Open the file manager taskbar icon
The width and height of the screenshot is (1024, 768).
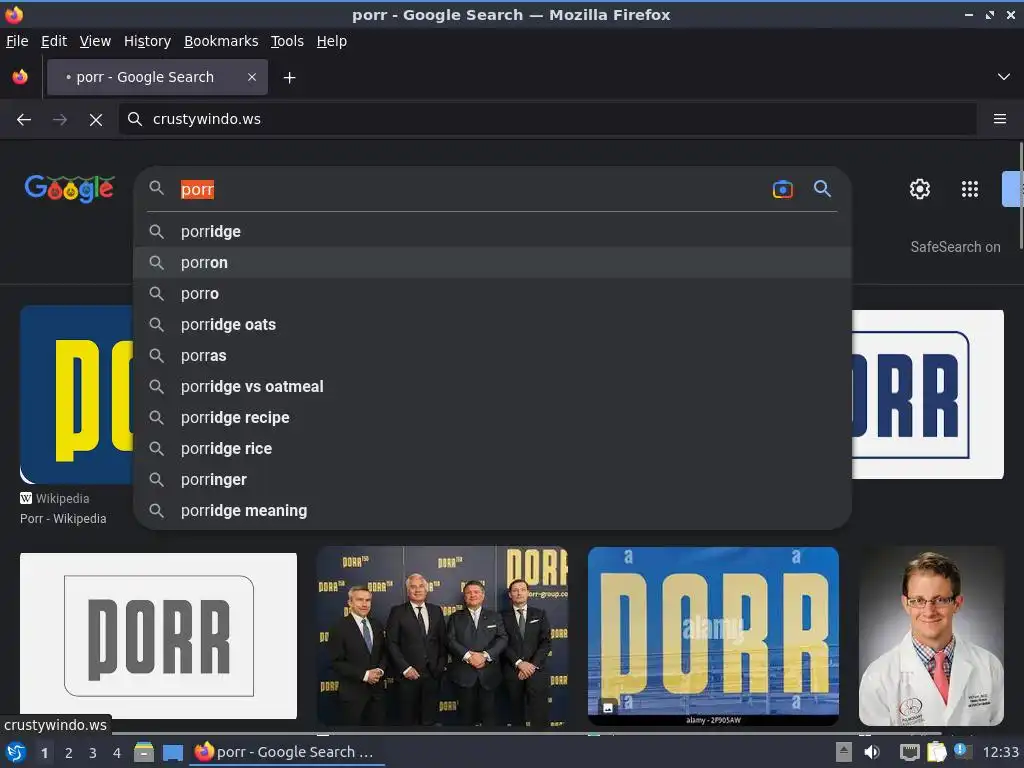144,752
